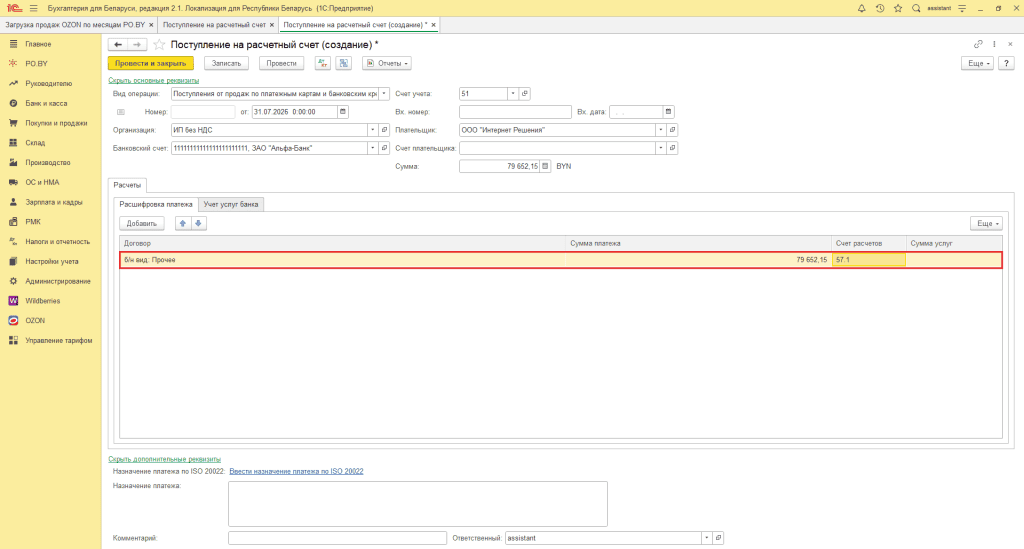
Task: Open the Организация item card
Action: pyautogui.click(x=385, y=130)
